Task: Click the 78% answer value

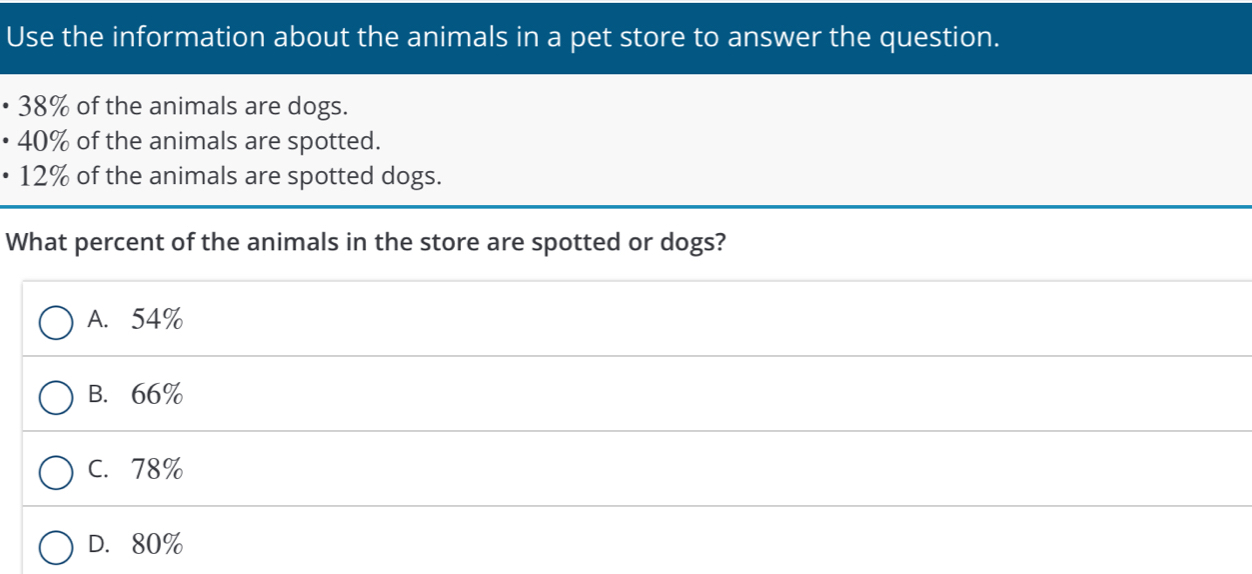Action: 158,470
